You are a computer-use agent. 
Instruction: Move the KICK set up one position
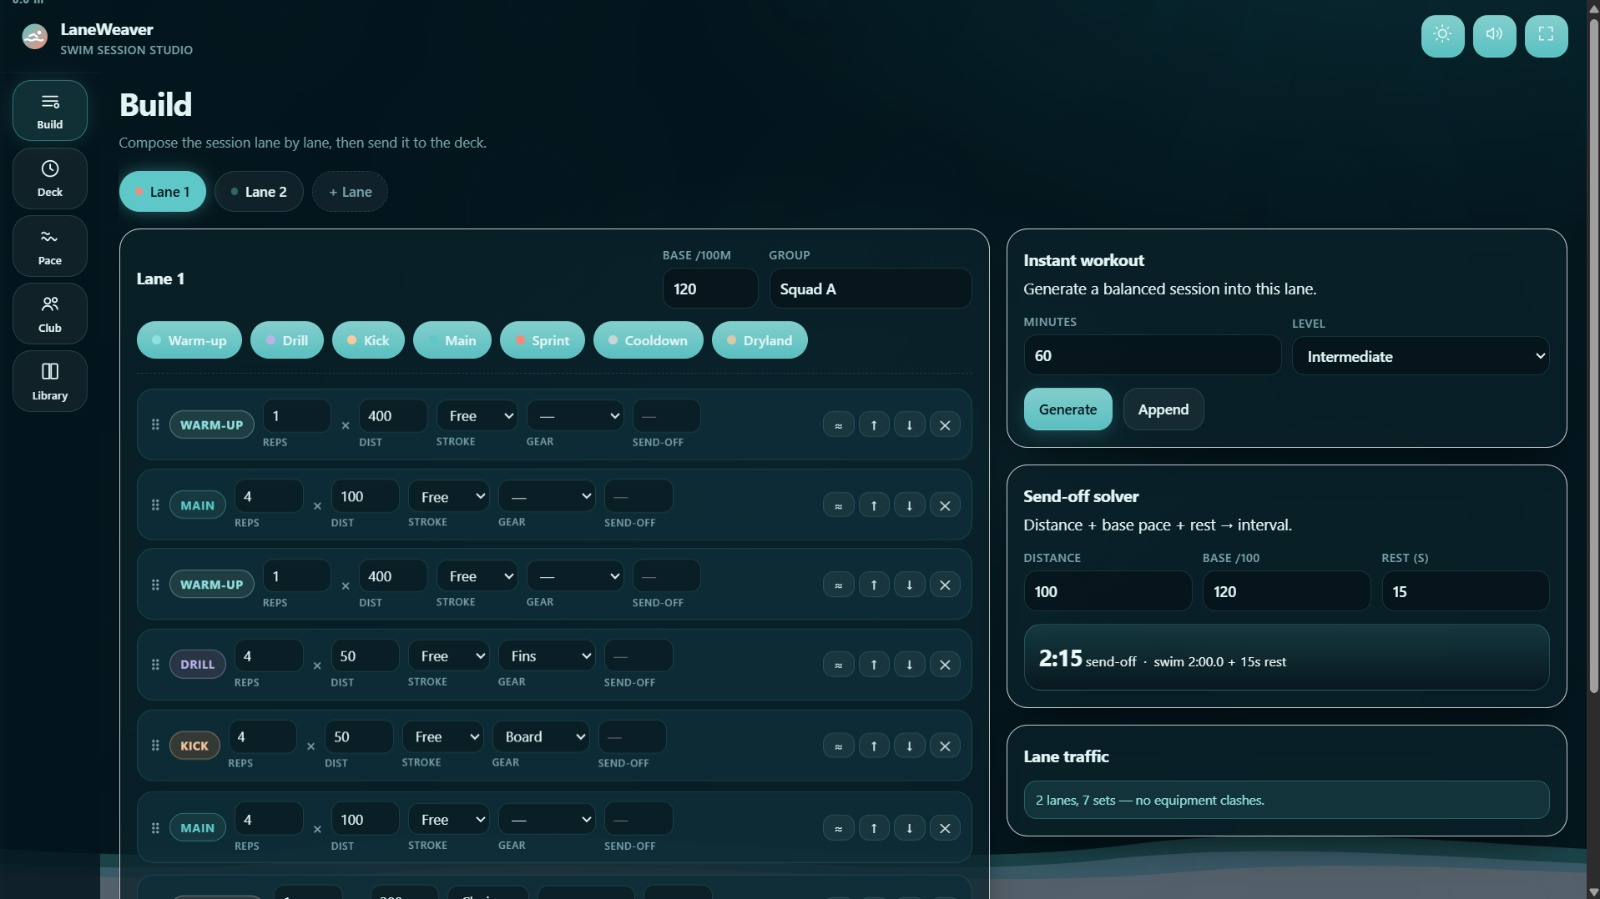(x=874, y=746)
